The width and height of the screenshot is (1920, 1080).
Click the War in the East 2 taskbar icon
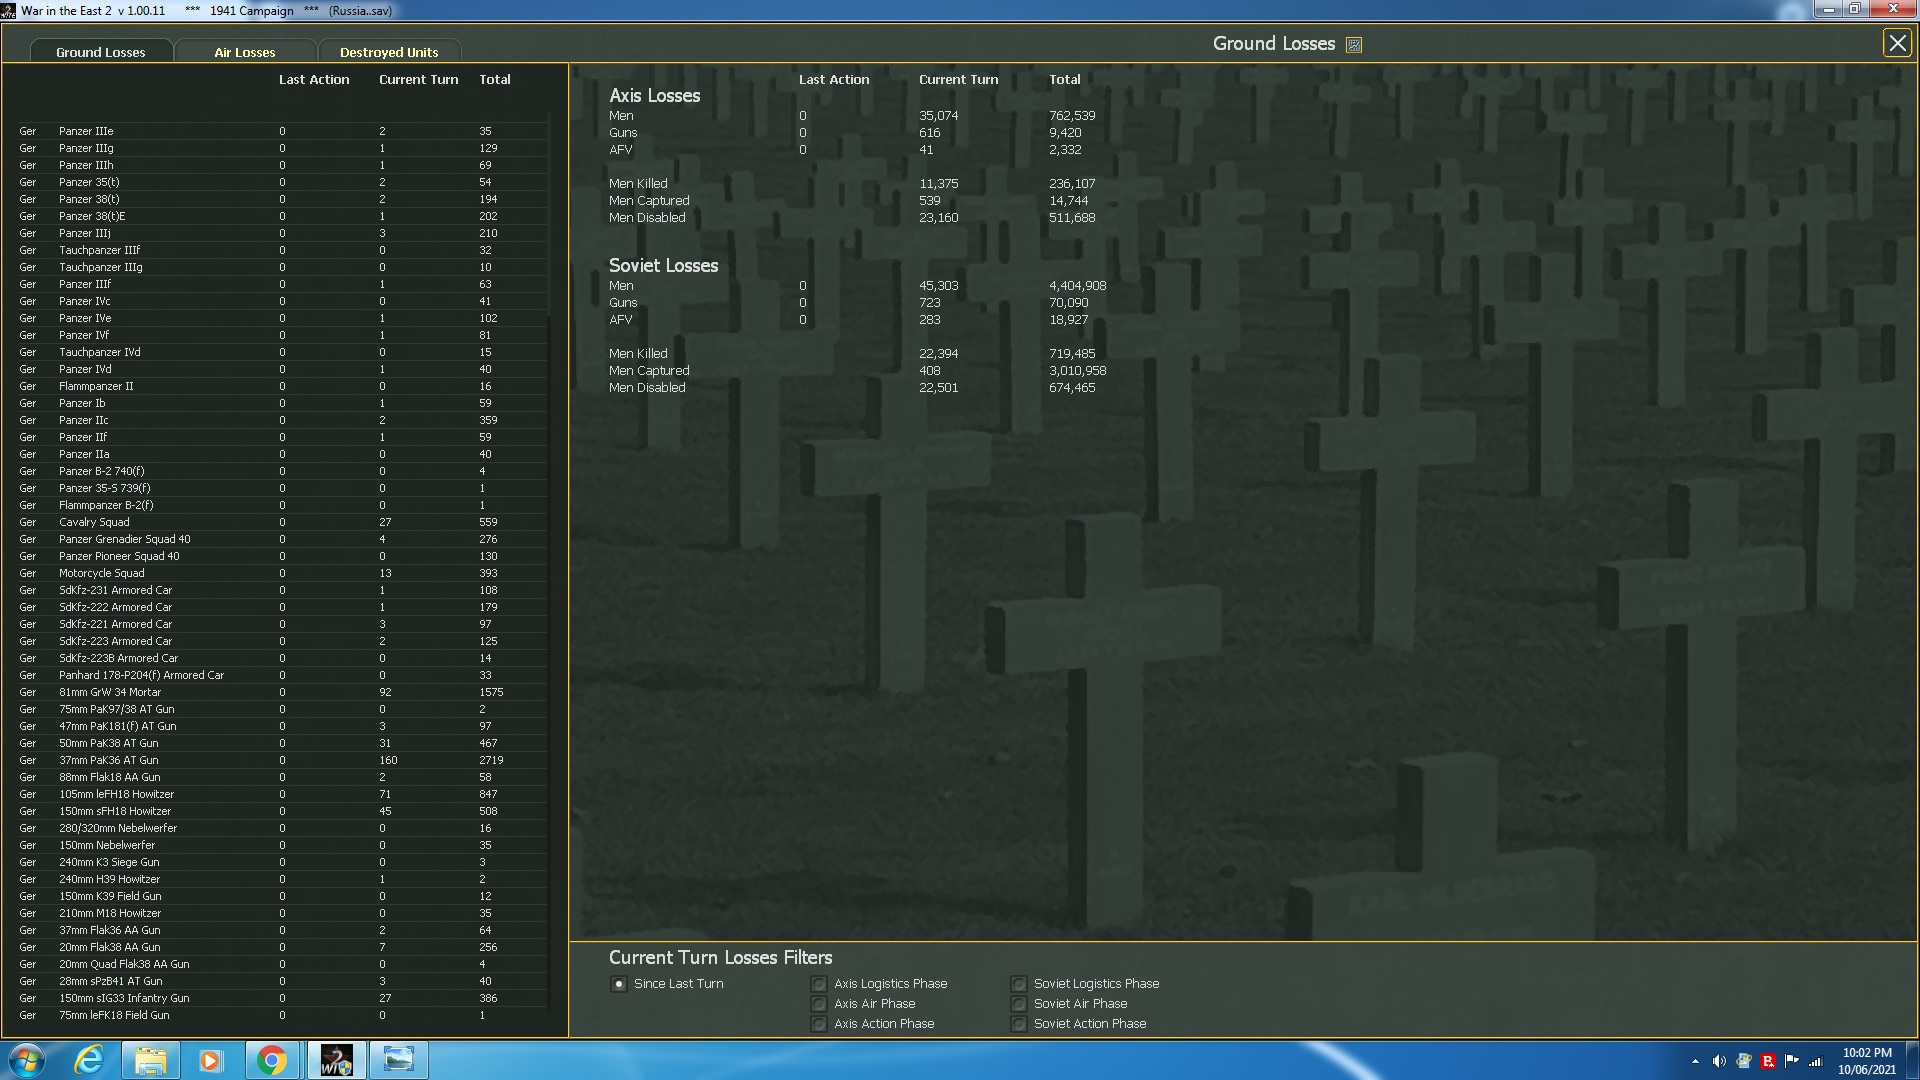click(x=336, y=1060)
